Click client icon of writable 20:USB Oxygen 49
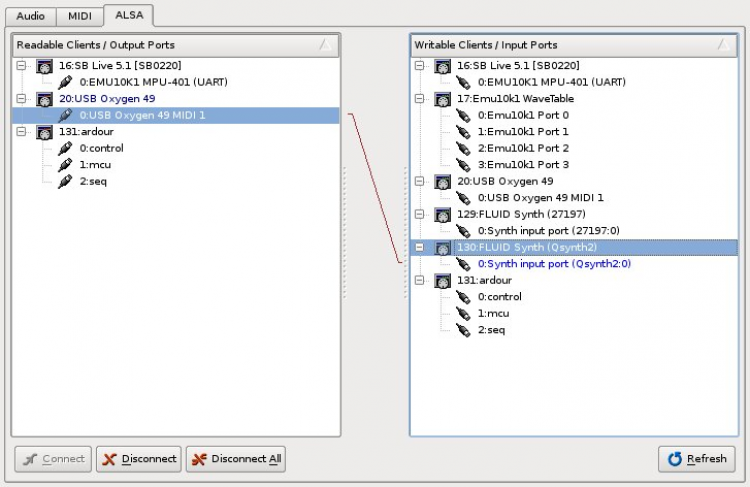The image size is (750, 487). [x=442, y=182]
